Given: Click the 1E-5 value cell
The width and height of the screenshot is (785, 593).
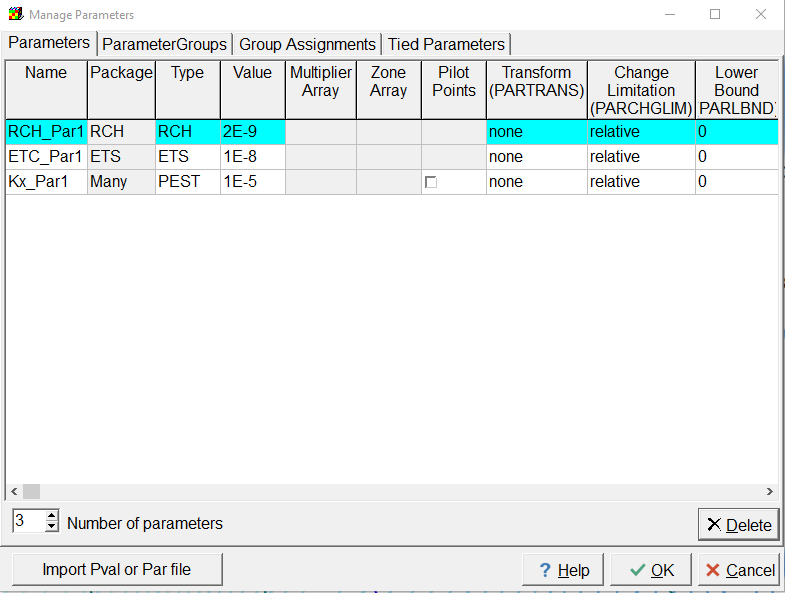Looking at the screenshot, I should tap(253, 182).
